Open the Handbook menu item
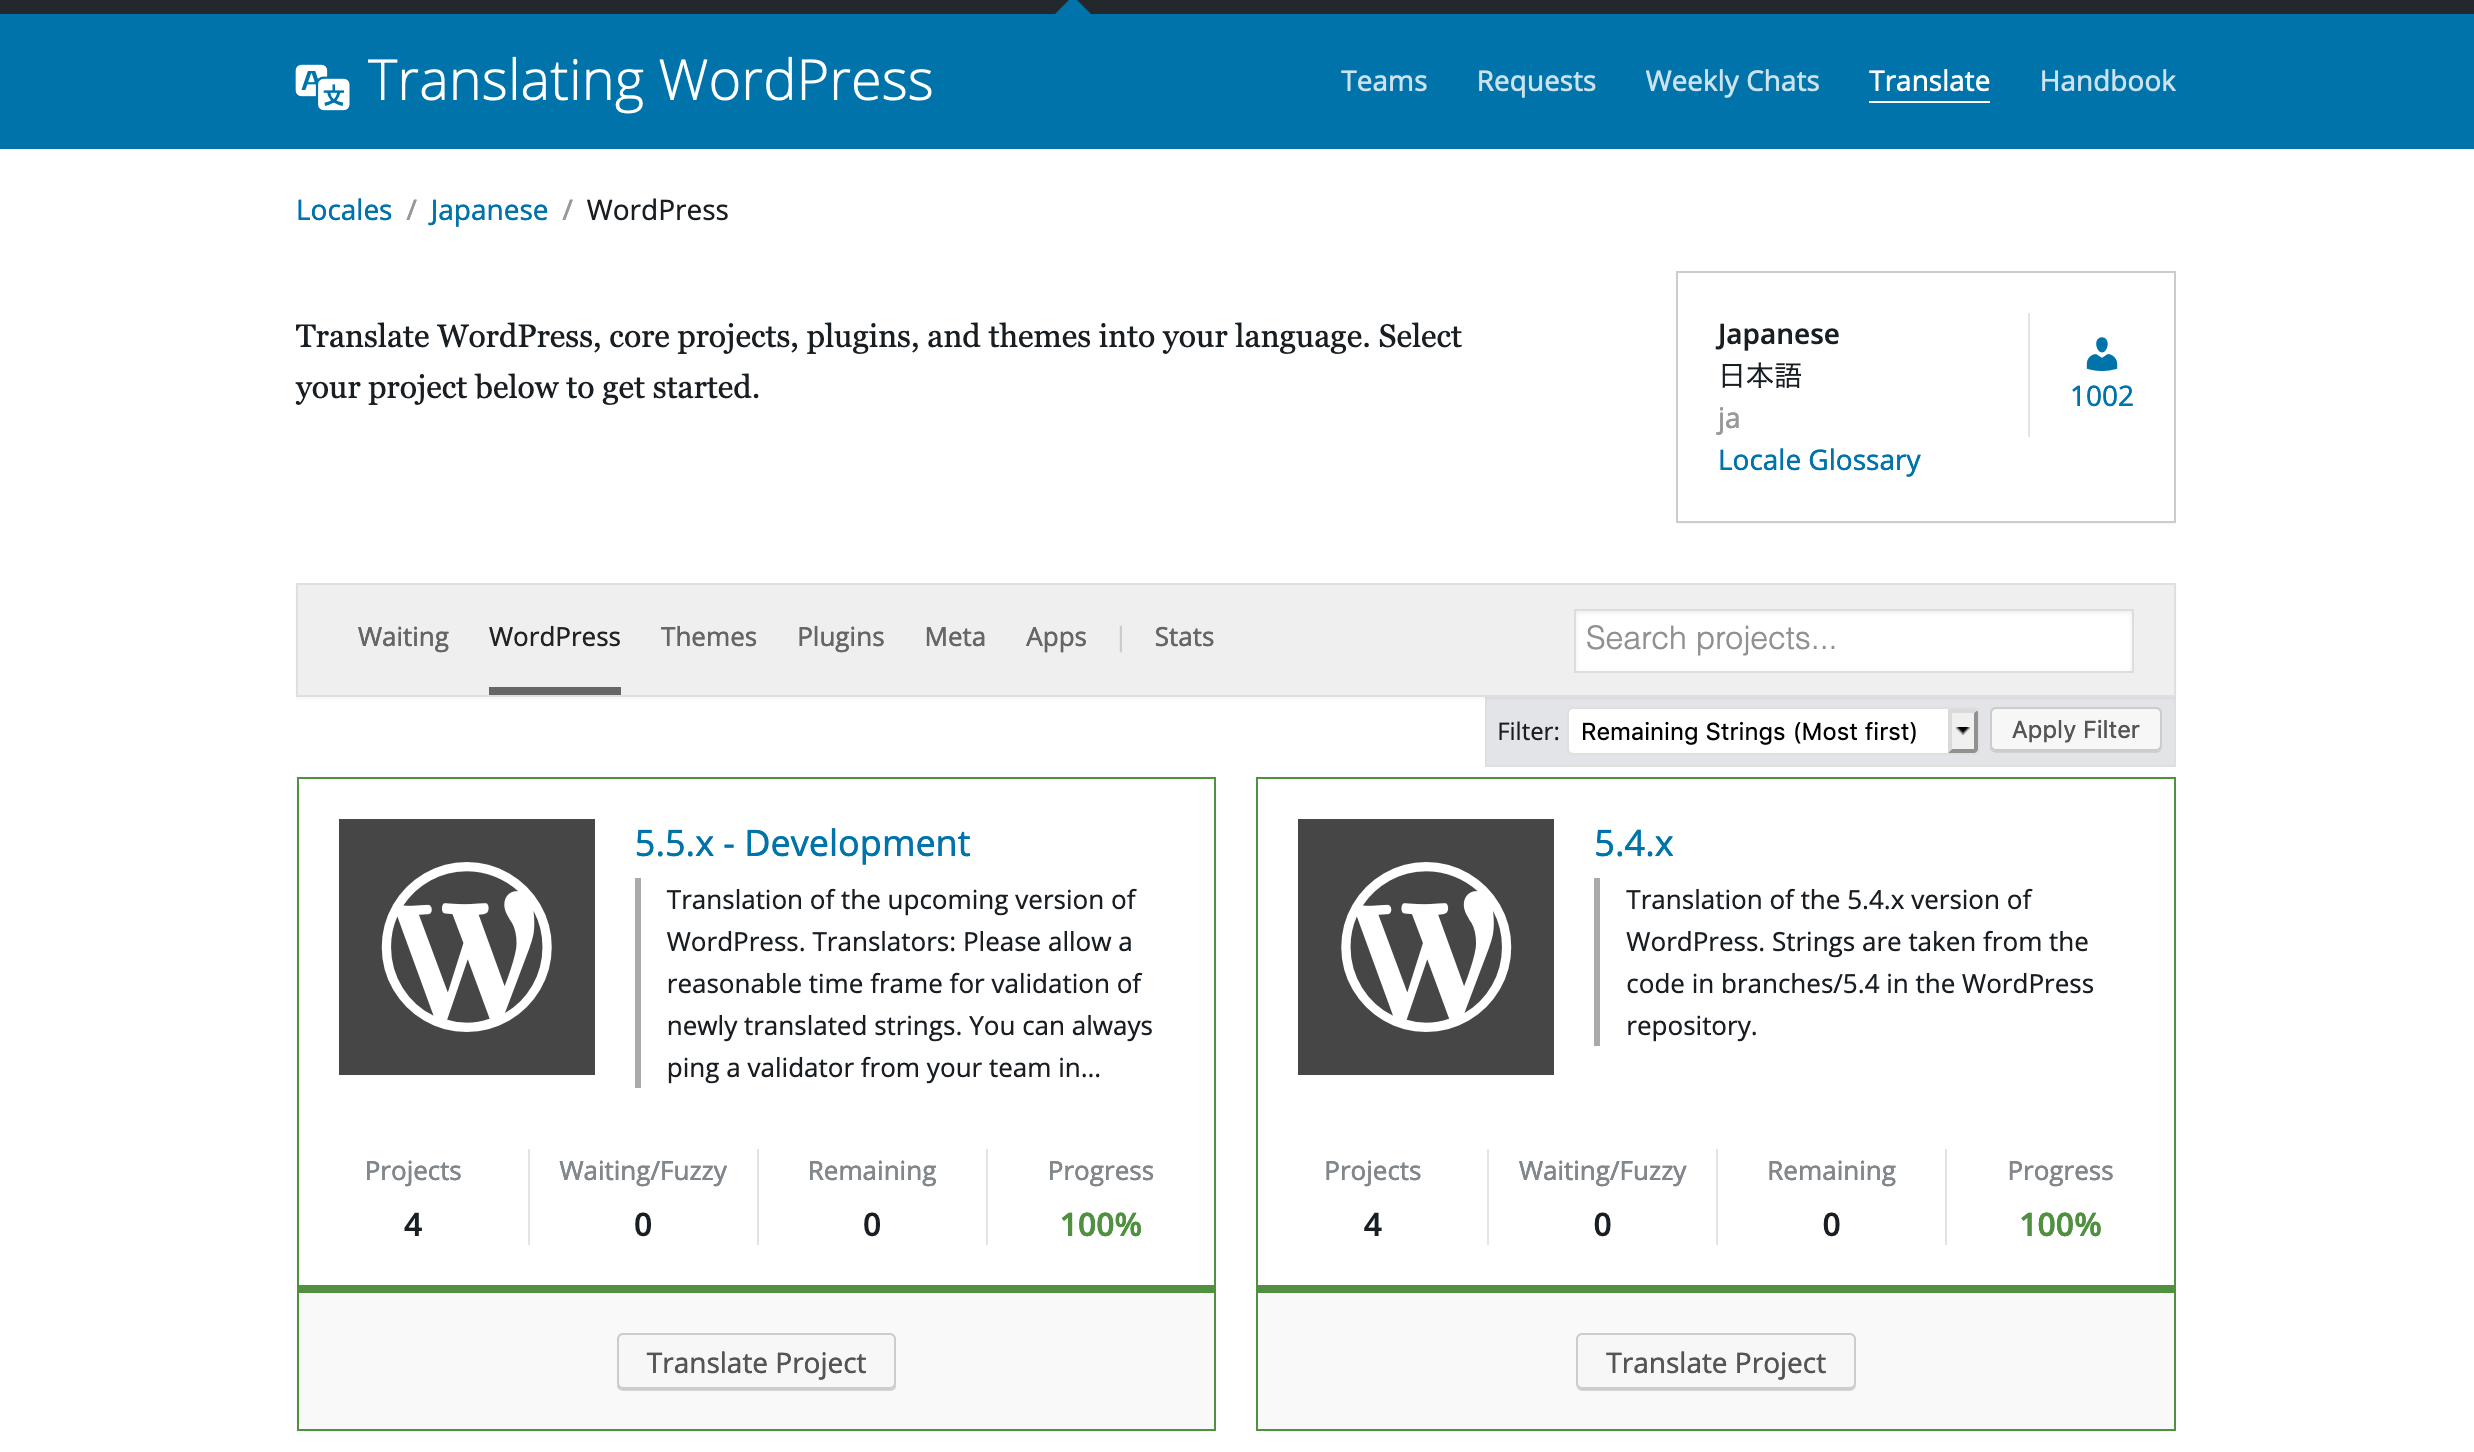 [x=2107, y=81]
